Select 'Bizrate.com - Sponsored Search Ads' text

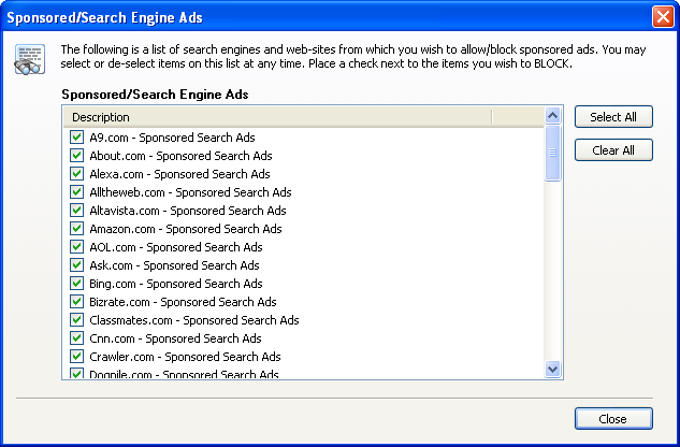(183, 302)
